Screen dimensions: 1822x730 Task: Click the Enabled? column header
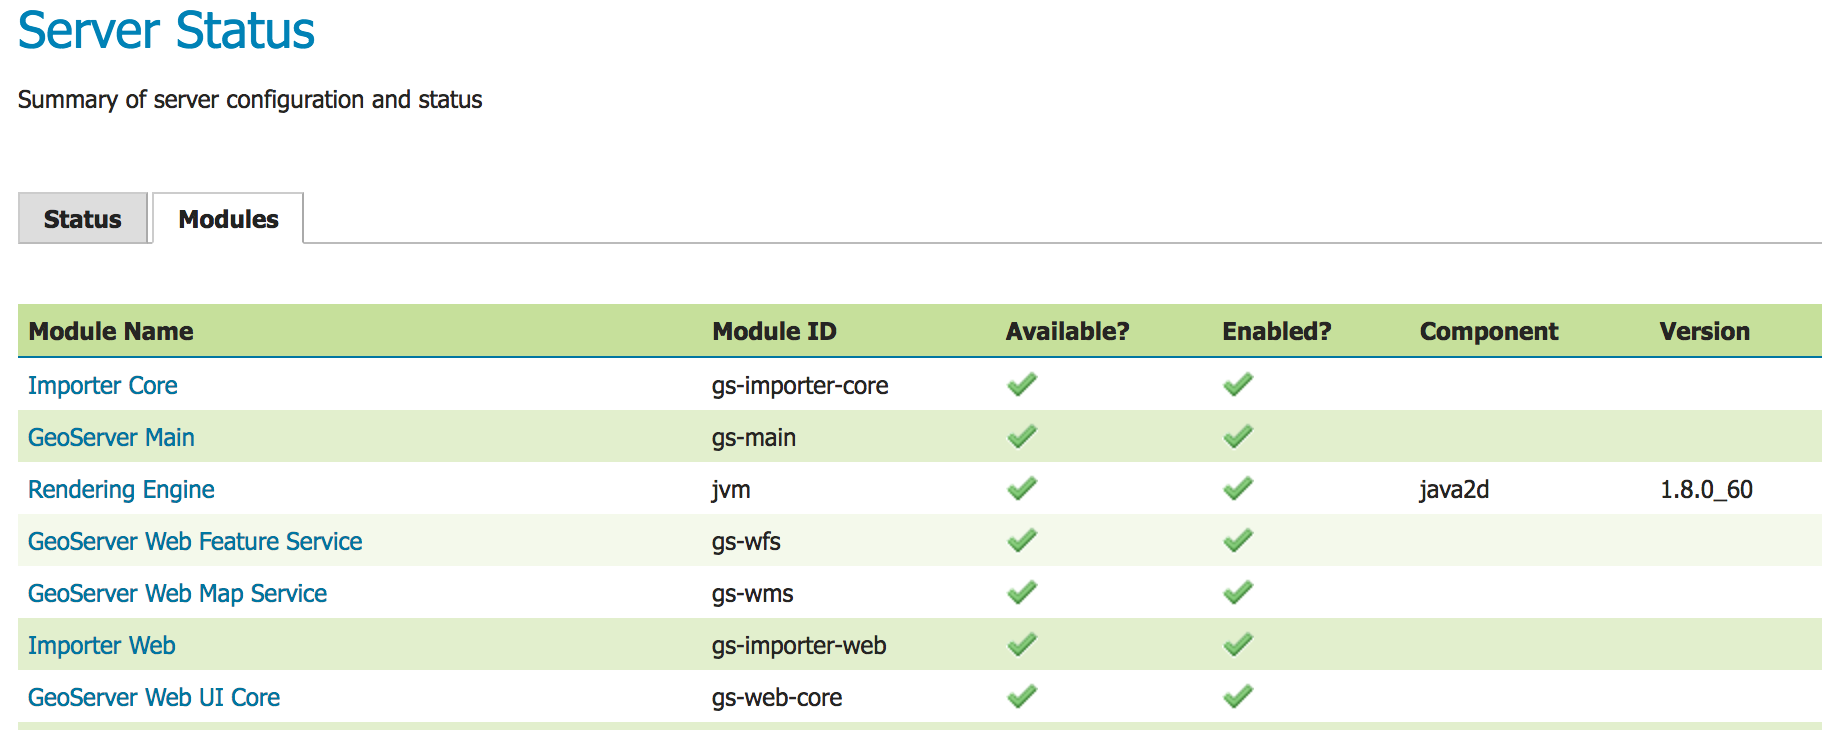(1277, 332)
